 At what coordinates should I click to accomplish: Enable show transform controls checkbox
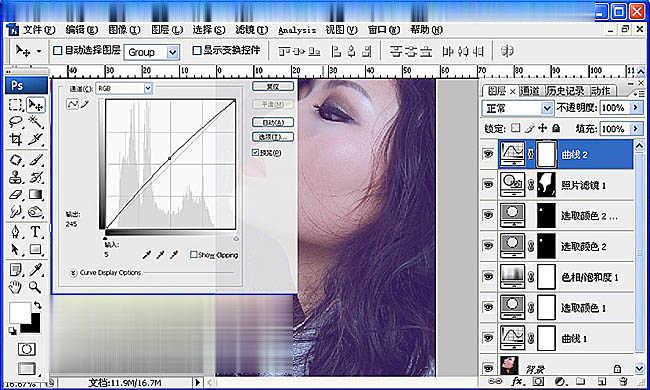[197, 51]
